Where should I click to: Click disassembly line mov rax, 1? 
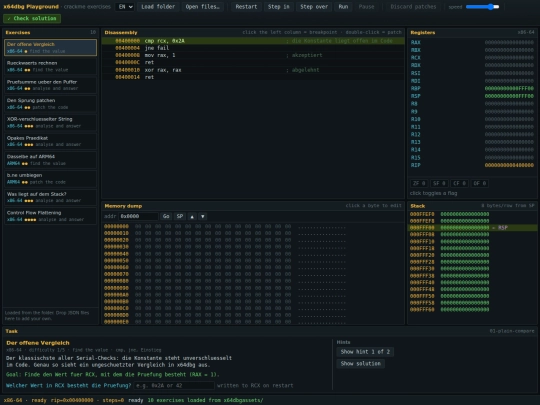(x=253, y=55)
